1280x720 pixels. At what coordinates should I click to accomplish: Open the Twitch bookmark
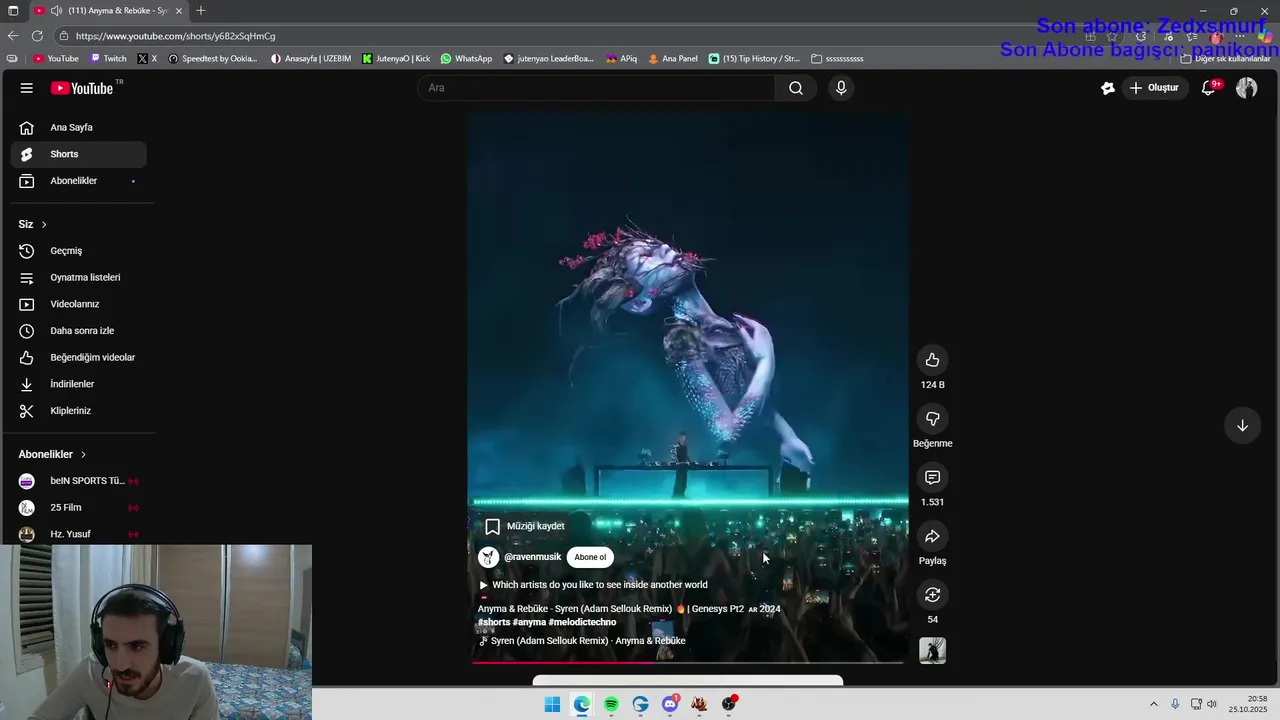point(108,59)
